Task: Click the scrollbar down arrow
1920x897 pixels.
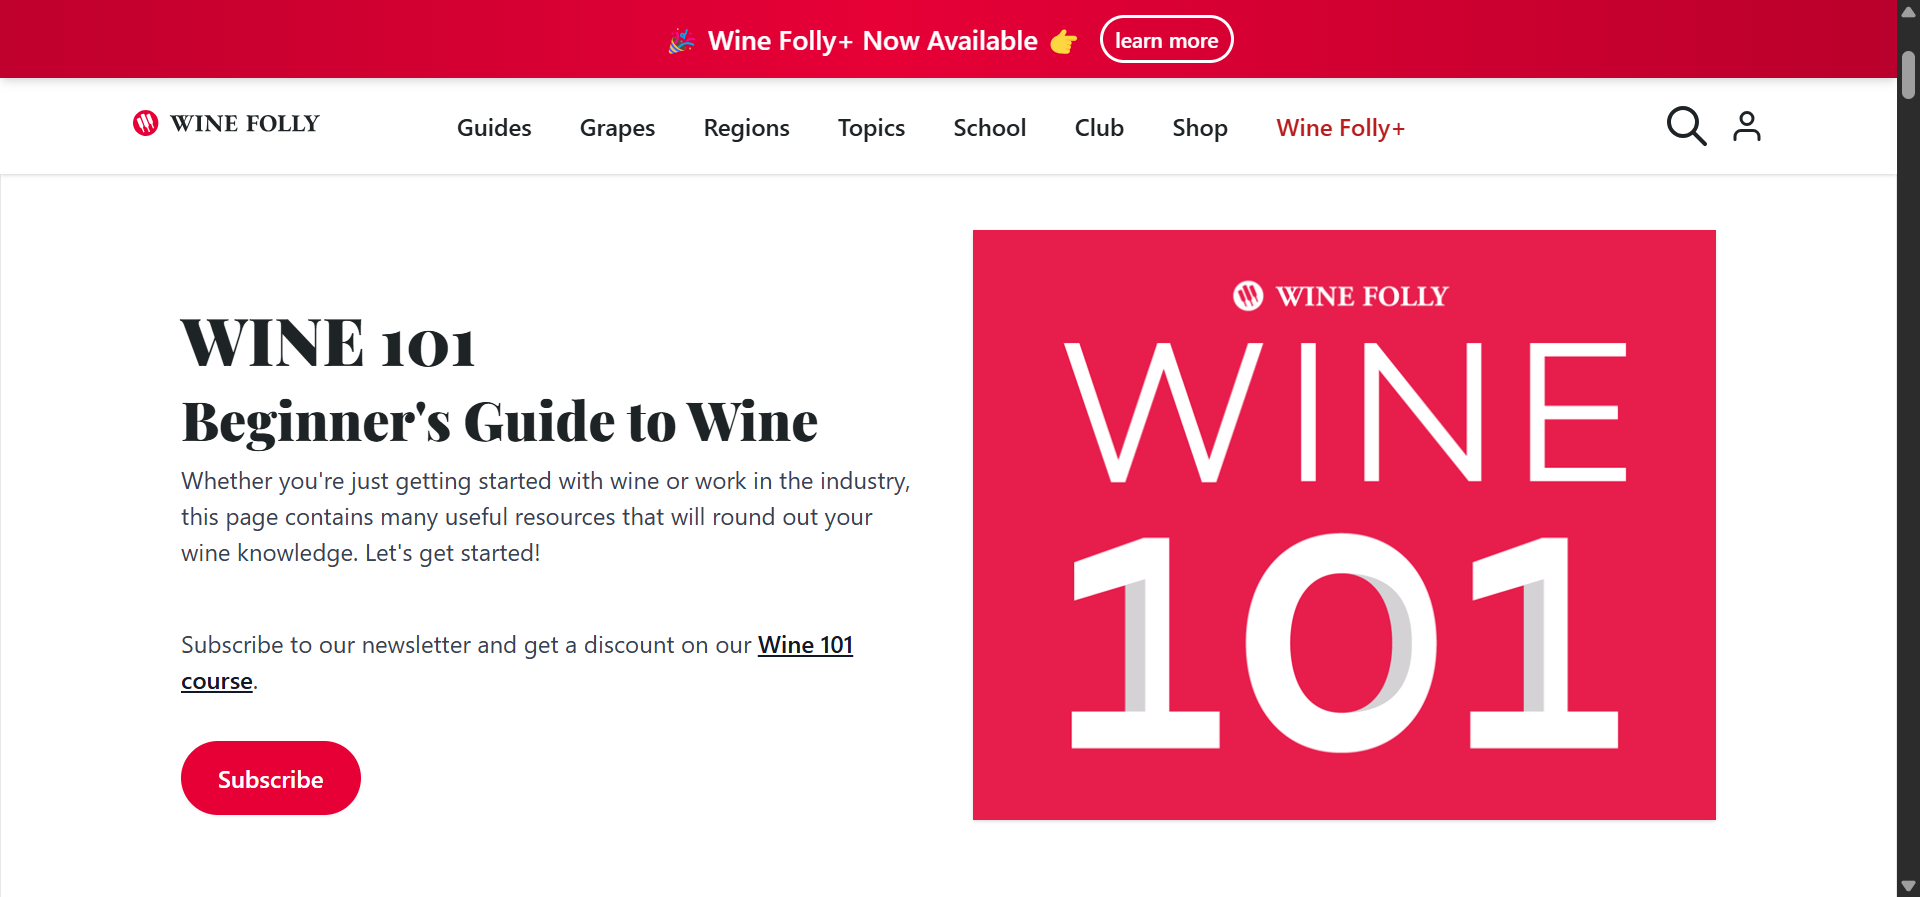Action: tap(1908, 885)
